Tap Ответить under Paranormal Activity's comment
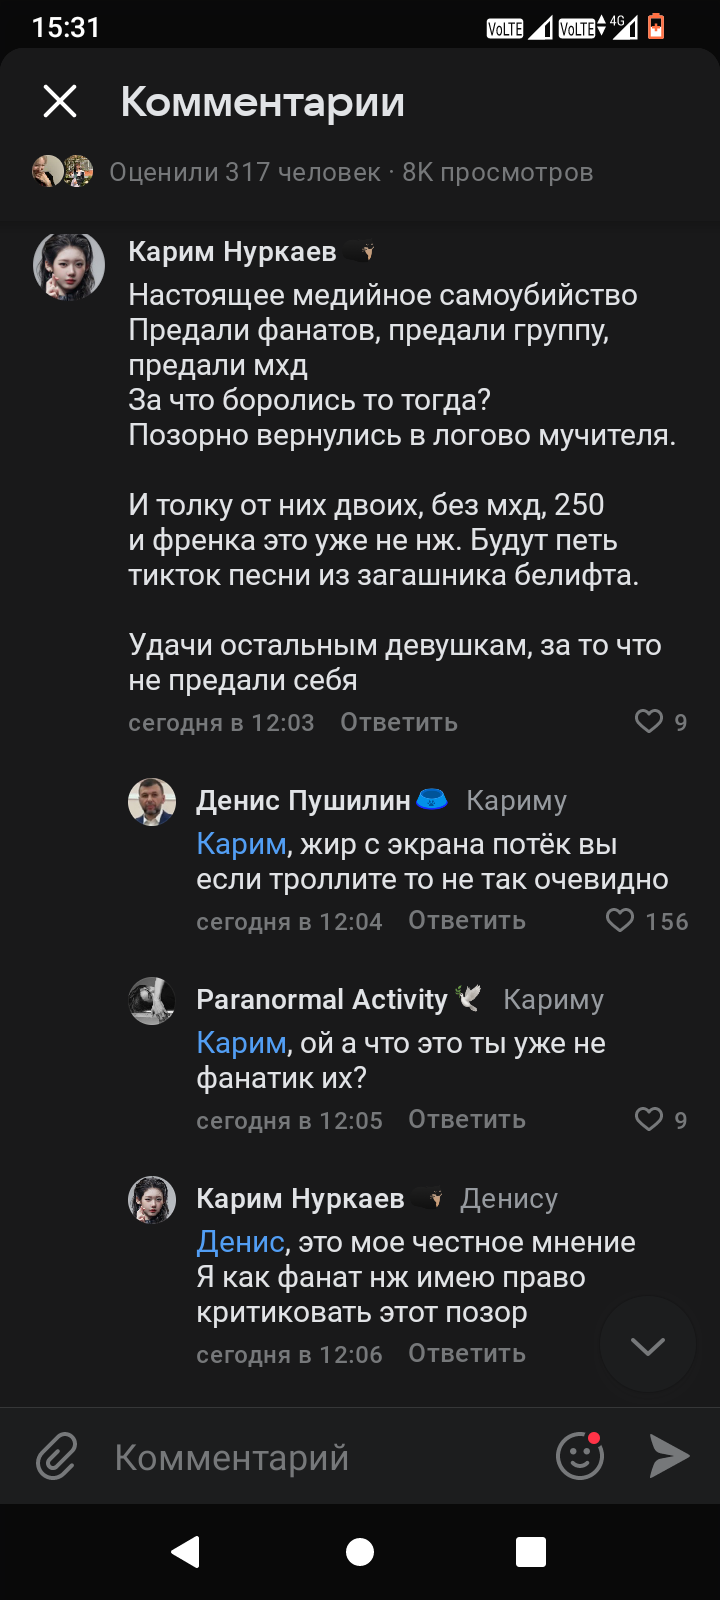The height and width of the screenshot is (1600, 720). [x=467, y=1119]
